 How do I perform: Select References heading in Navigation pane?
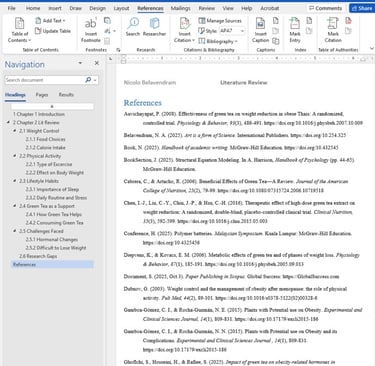click(x=52, y=264)
